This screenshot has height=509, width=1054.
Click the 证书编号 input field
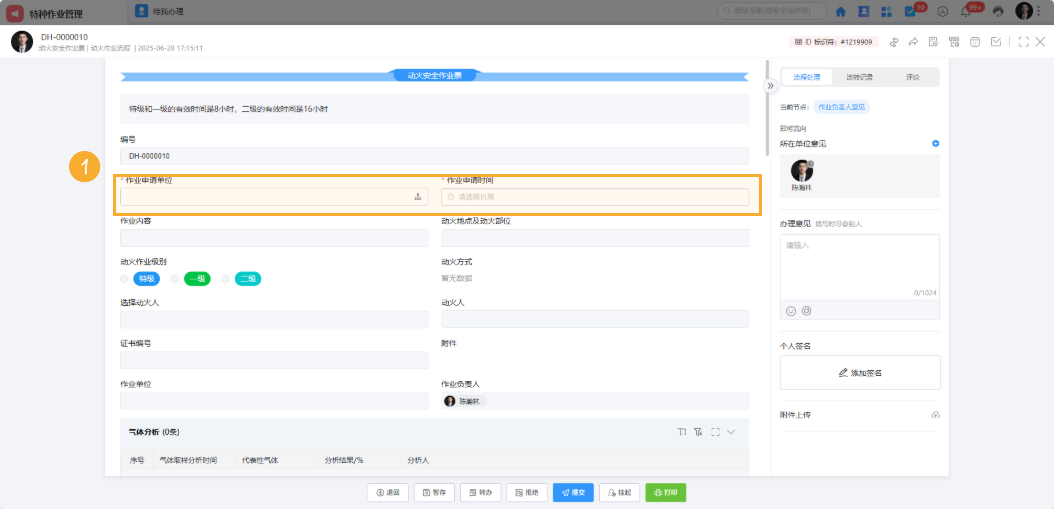coord(274,360)
